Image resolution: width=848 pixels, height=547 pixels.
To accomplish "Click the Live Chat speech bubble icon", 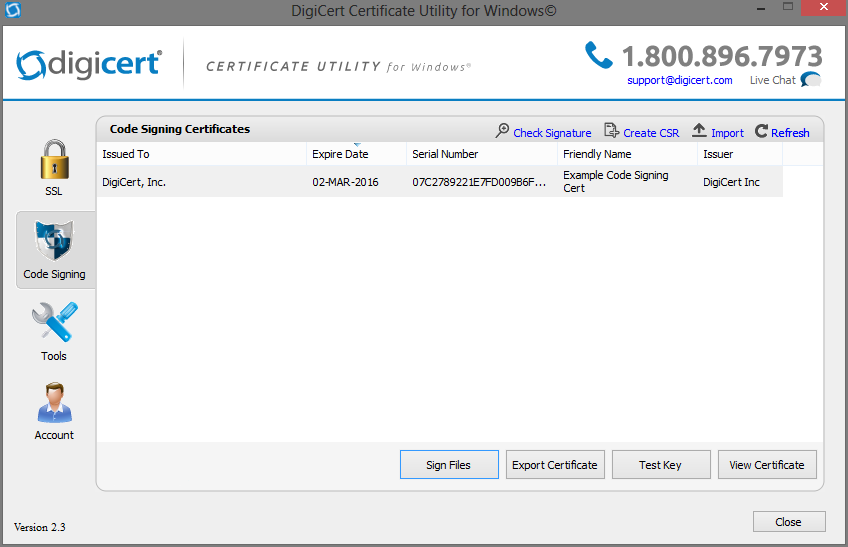I will tap(811, 80).
